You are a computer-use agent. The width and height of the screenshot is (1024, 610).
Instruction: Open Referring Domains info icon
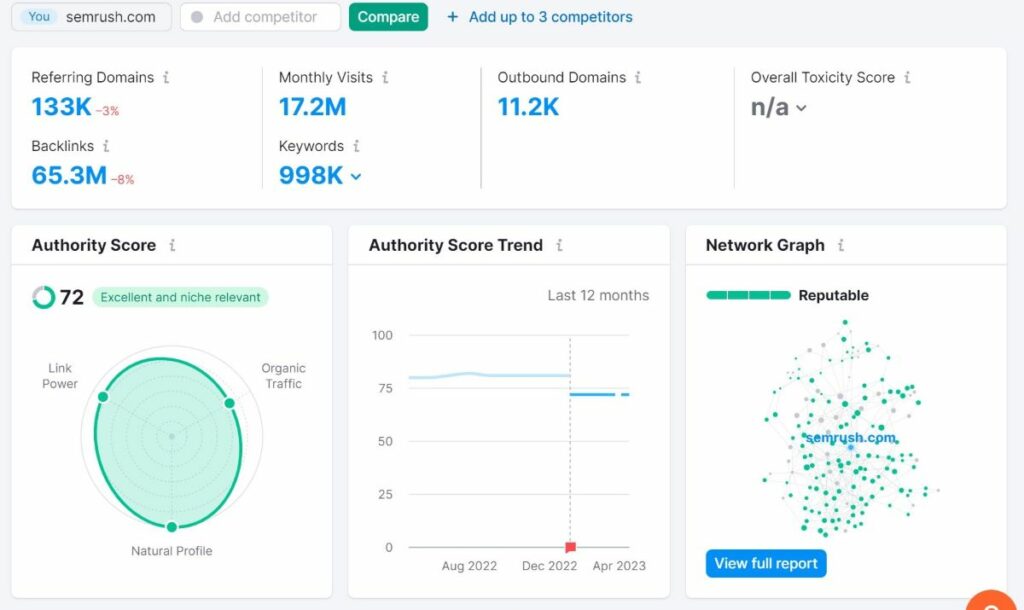tap(166, 77)
